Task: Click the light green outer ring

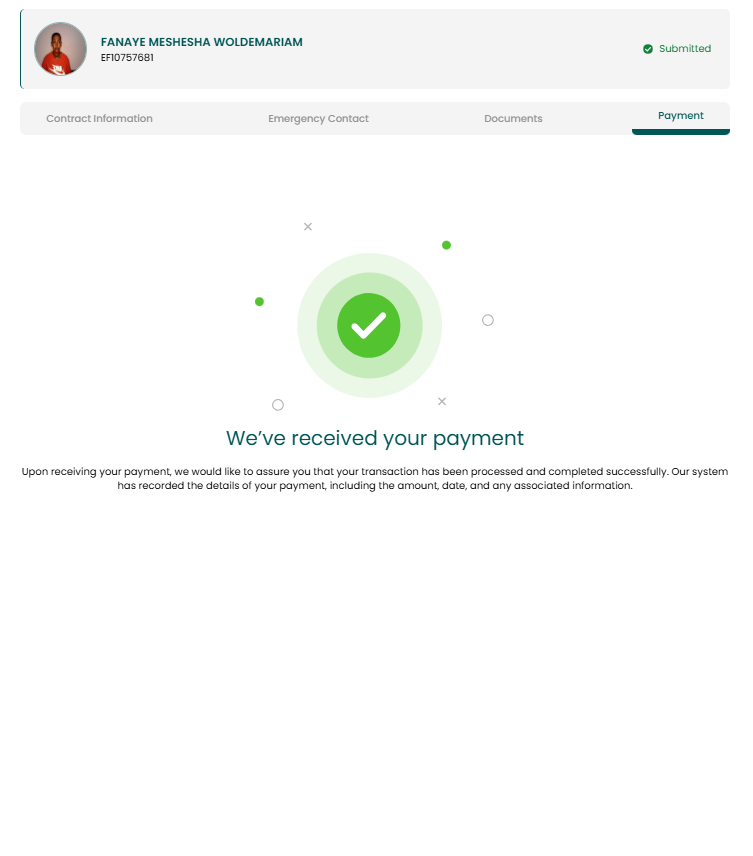Action: click(369, 262)
